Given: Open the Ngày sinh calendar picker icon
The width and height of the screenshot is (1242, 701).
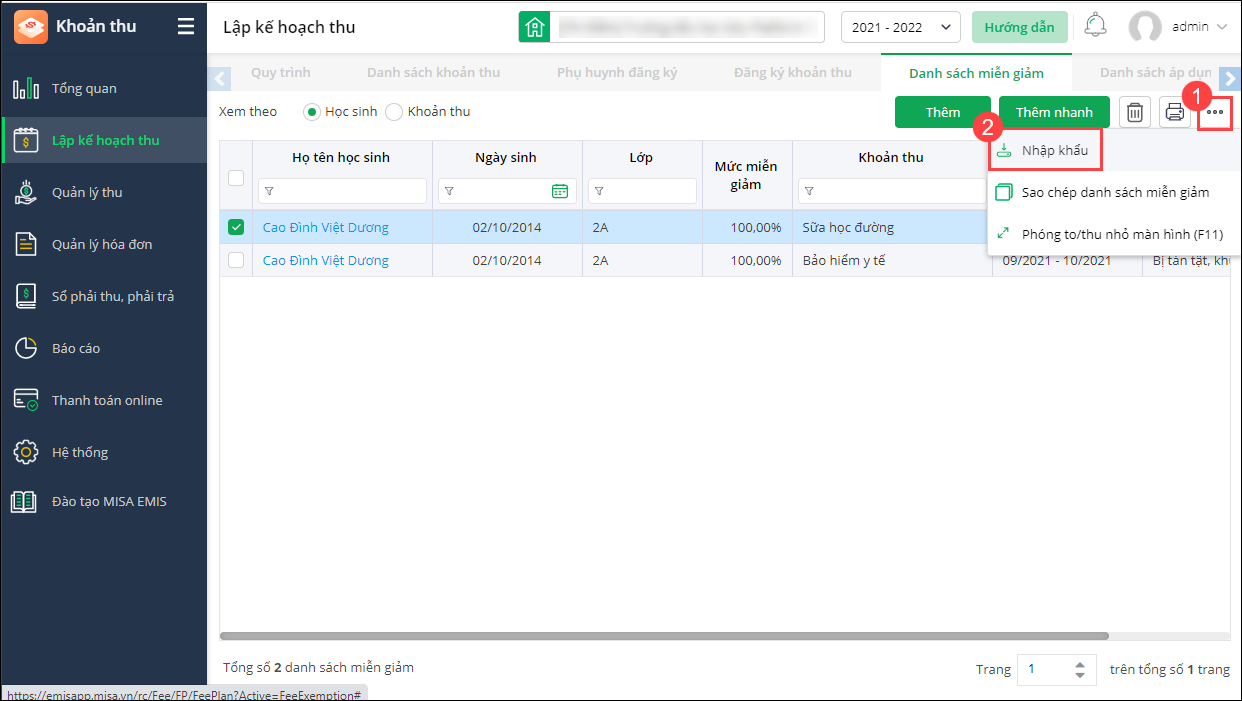Looking at the screenshot, I should [560, 191].
